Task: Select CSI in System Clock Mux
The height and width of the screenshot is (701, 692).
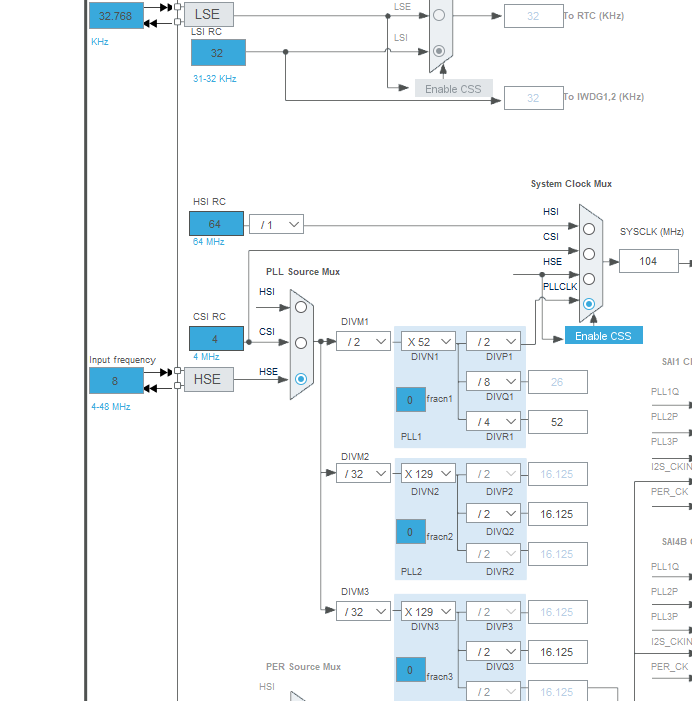Action: (x=589, y=254)
